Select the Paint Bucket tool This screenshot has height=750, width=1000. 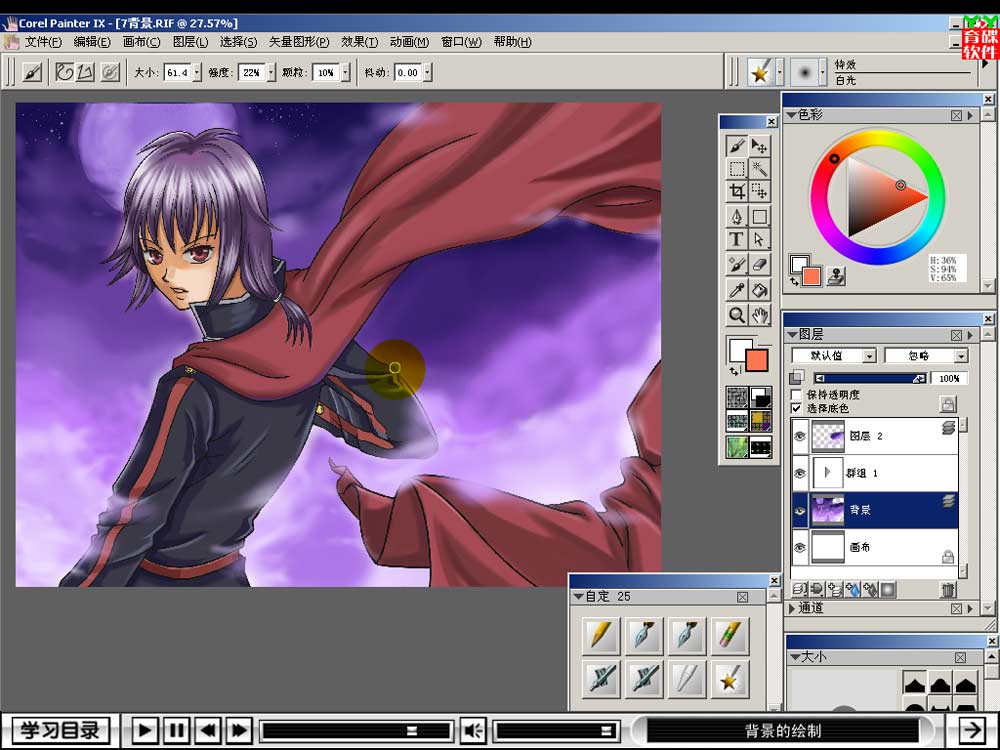pyautogui.click(x=759, y=290)
